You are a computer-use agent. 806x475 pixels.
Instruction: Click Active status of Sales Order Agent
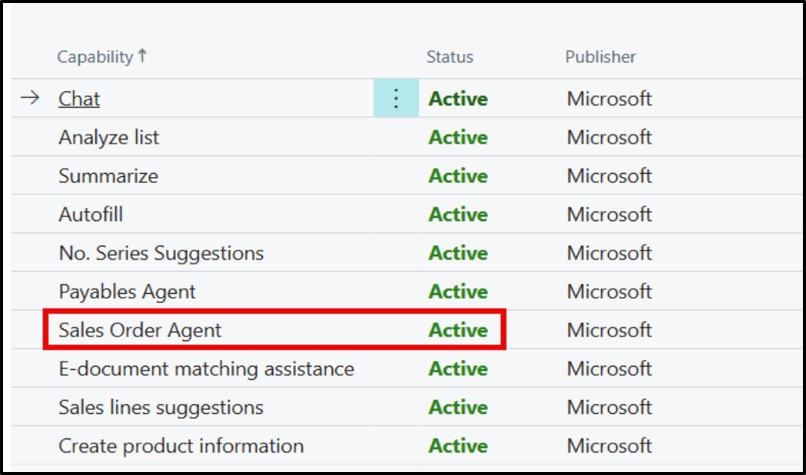tap(458, 330)
